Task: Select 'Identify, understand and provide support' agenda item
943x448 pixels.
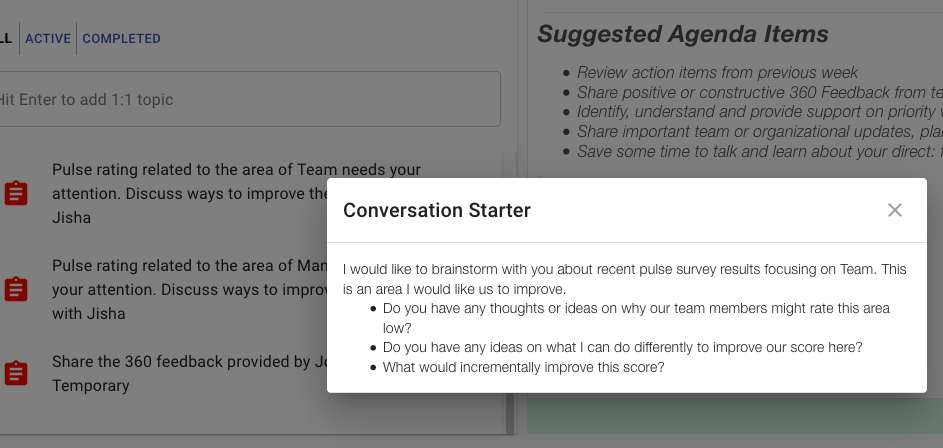Action: (760, 112)
